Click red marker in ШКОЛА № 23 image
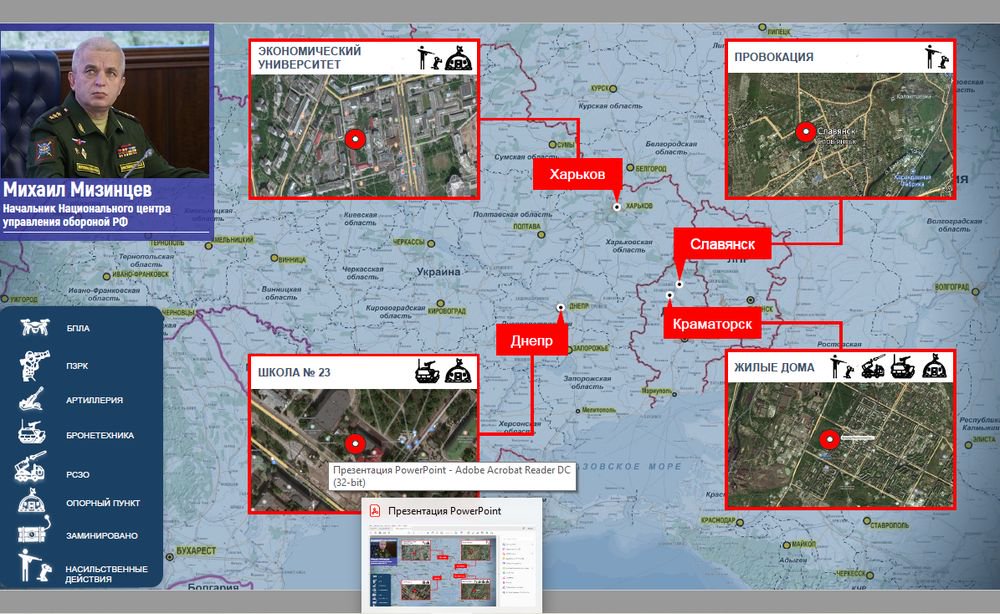 (x=352, y=443)
